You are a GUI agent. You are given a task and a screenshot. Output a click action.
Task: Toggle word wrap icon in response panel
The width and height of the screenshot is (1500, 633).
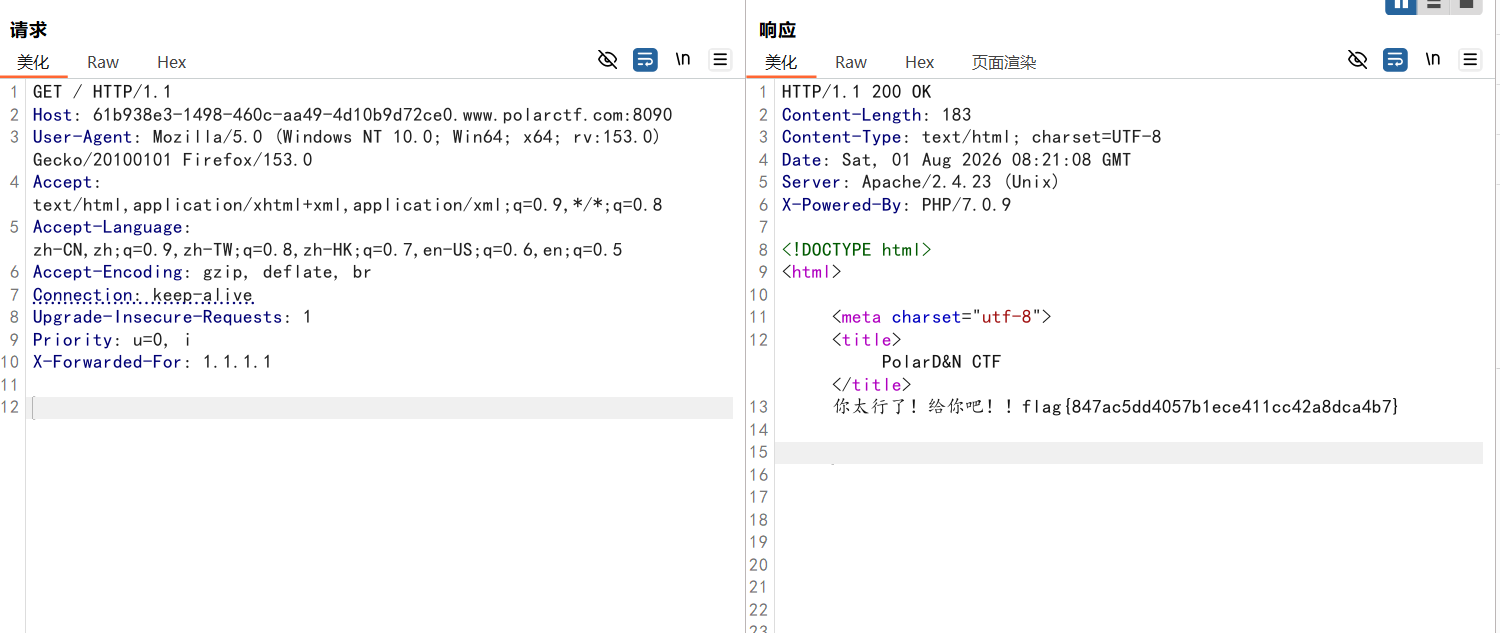click(x=1395, y=60)
